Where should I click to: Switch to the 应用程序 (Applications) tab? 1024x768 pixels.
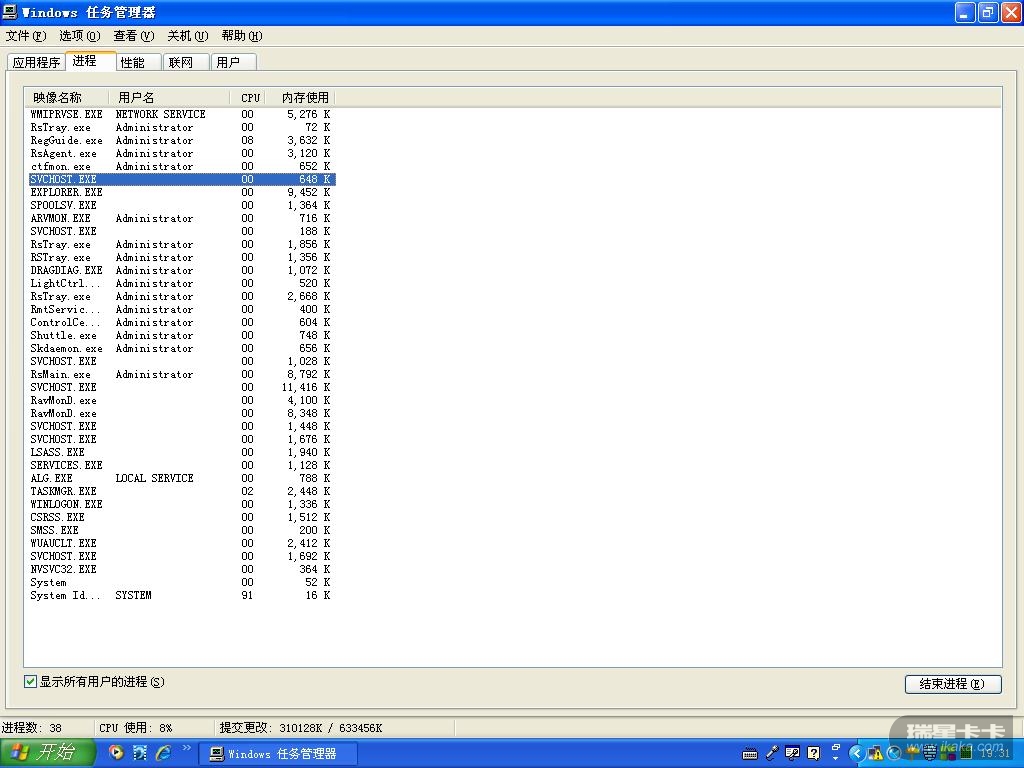click(x=37, y=62)
